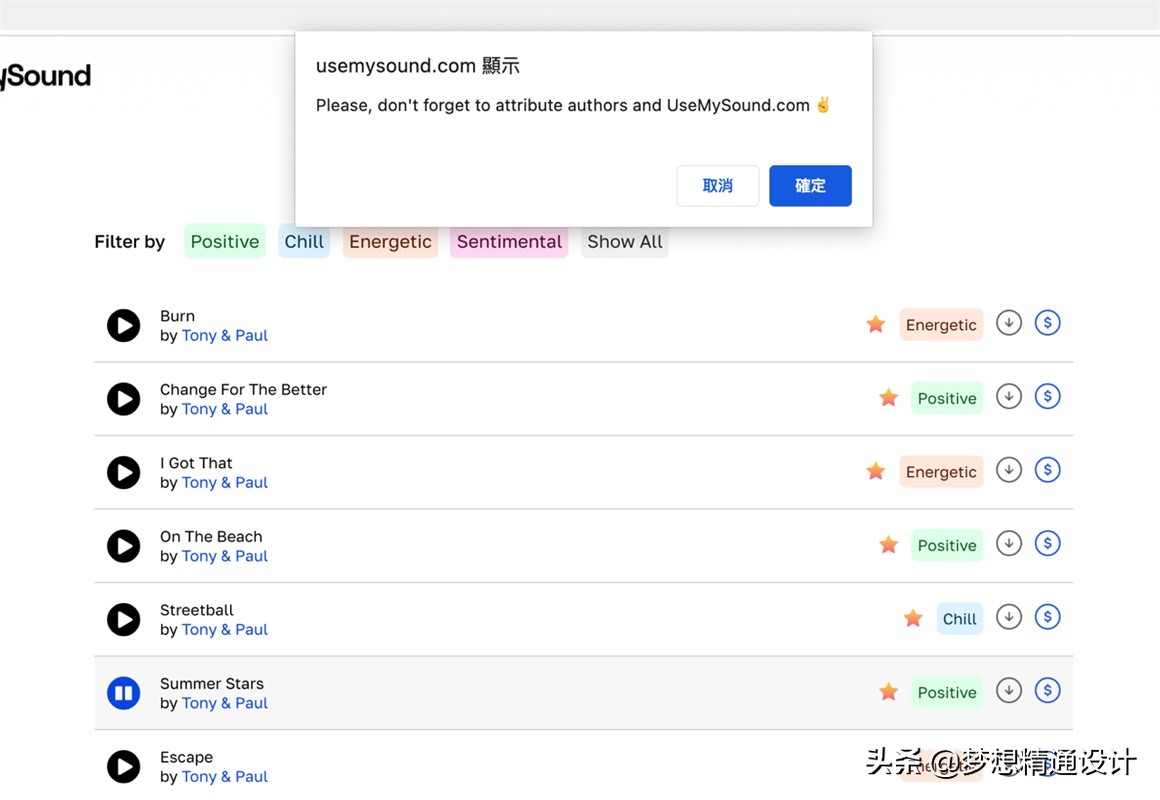This screenshot has width=1160, height=800.
Task: Download the I Got That track
Action: (x=1009, y=470)
